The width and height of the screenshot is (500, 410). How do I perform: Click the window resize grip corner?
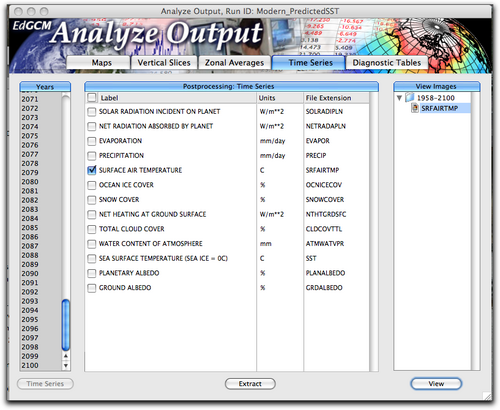(x=487, y=396)
